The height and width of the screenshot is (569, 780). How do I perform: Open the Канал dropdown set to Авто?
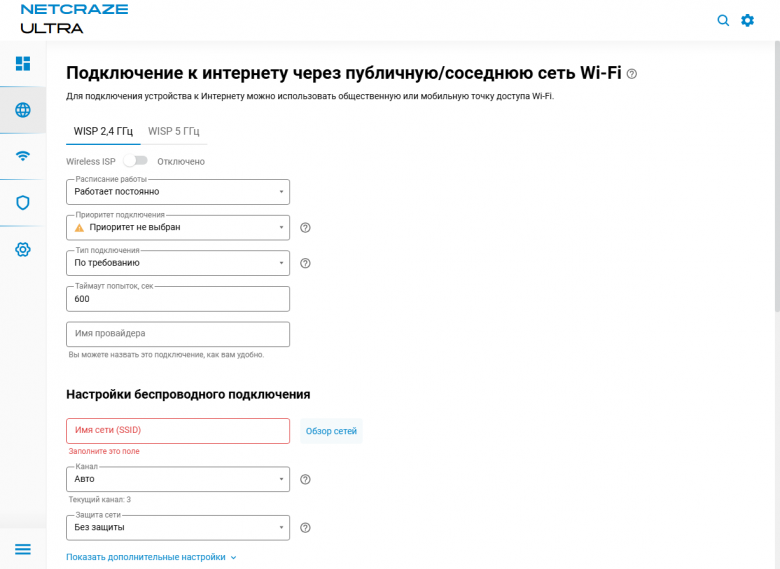coord(178,479)
